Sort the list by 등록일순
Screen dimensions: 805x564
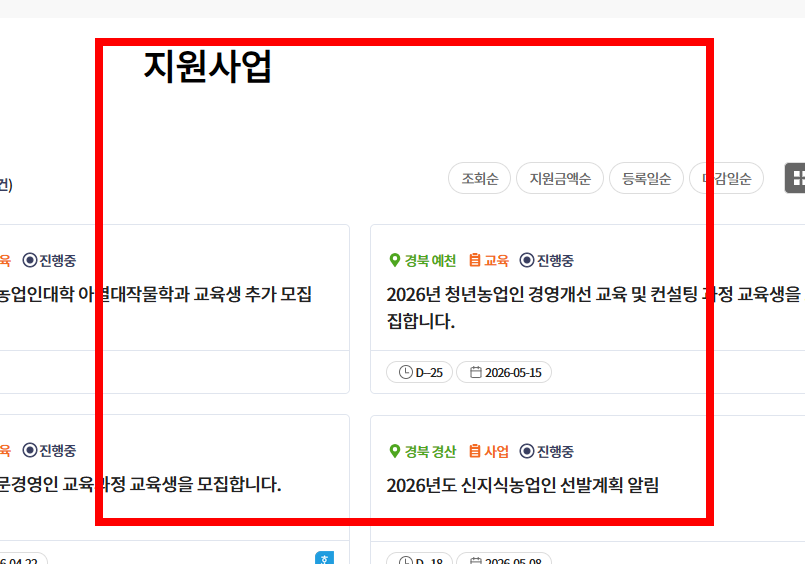tap(646, 179)
